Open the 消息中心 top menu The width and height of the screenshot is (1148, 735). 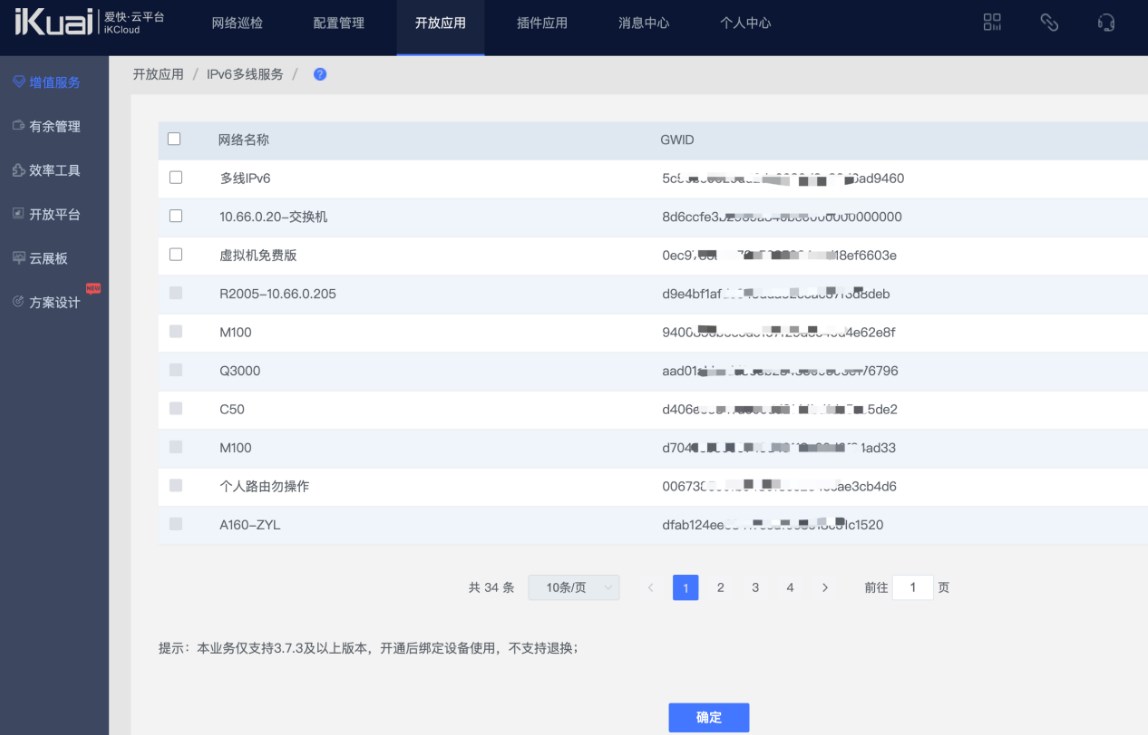coord(644,23)
